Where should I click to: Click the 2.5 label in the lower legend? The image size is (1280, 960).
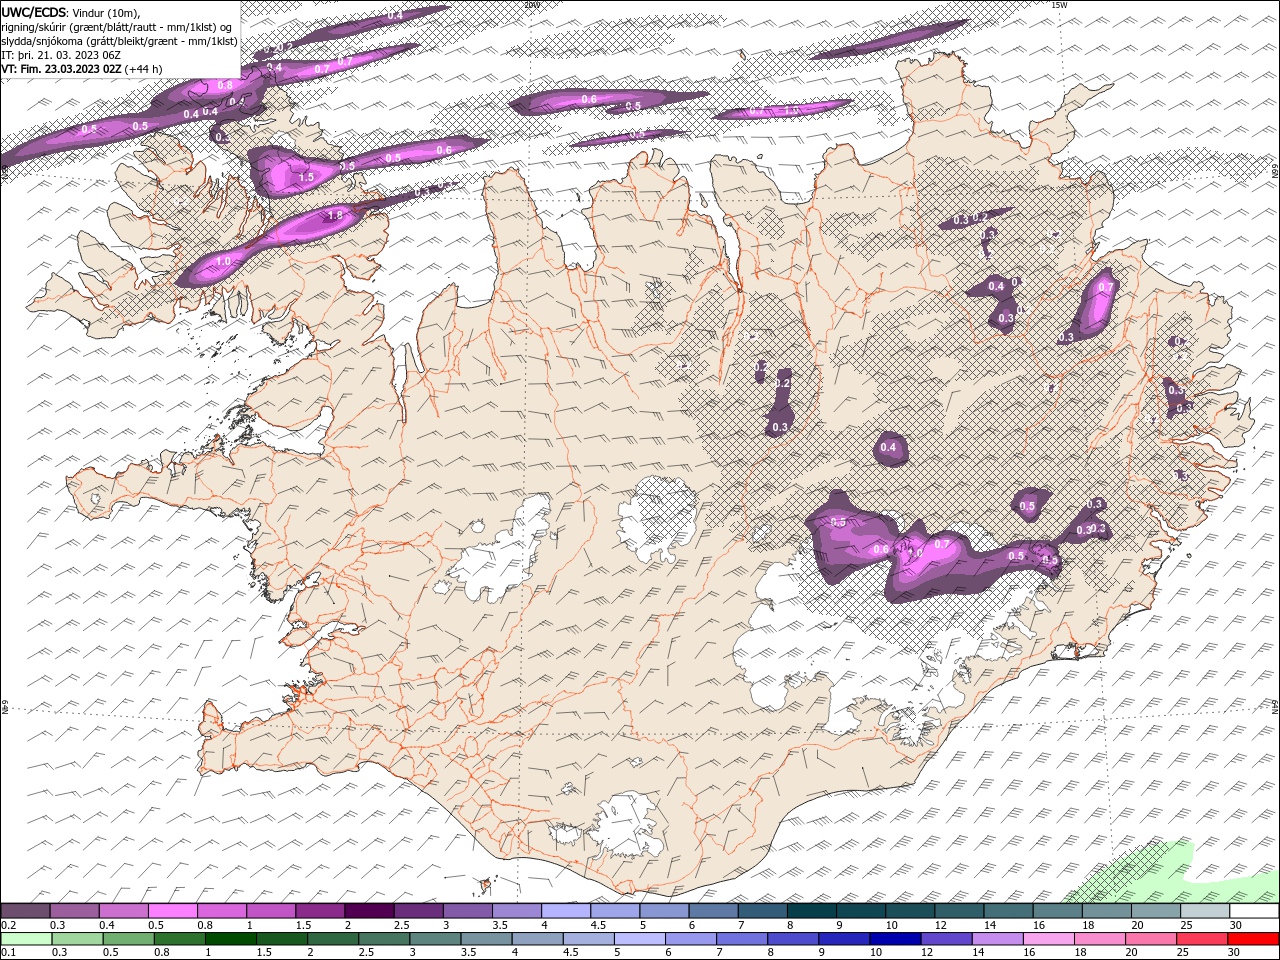(x=367, y=953)
